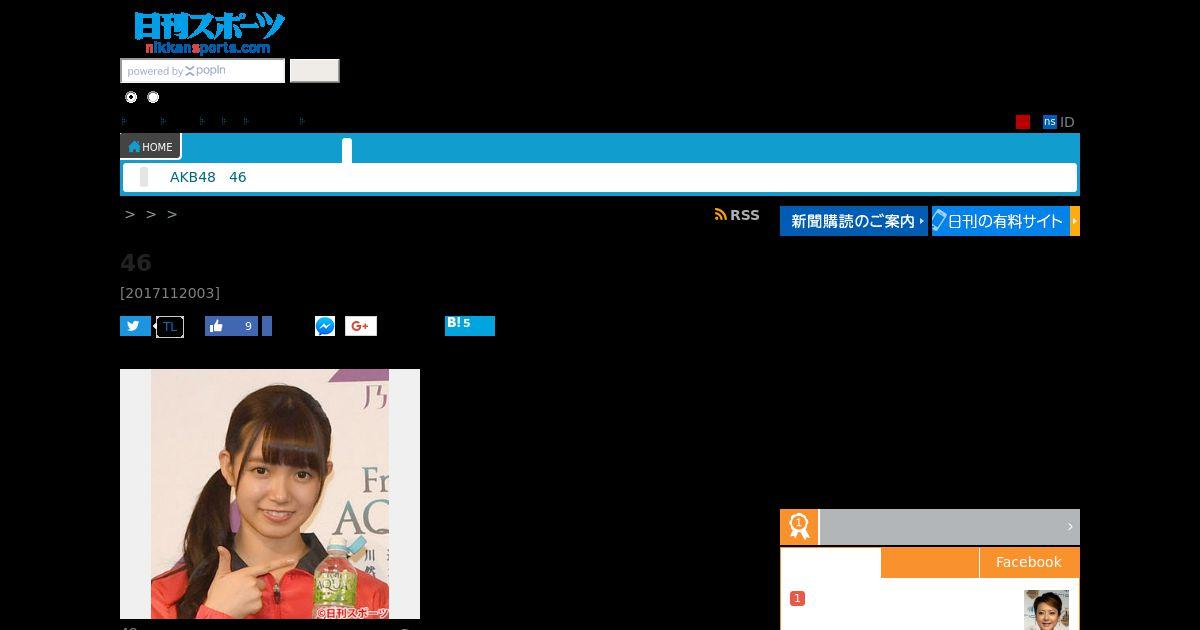1200x630 pixels.
Task: Share article on Twitter
Action: pyautogui.click(x=135, y=326)
